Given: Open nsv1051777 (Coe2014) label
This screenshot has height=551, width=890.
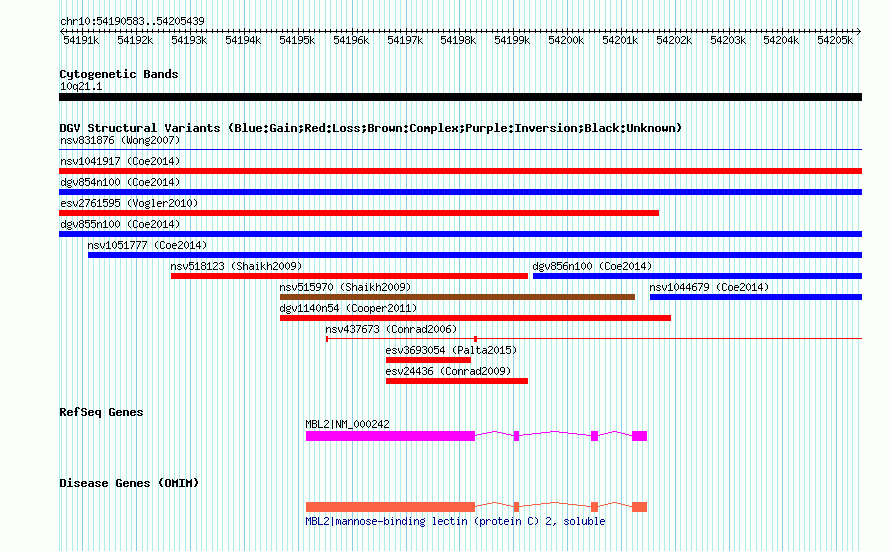Looking at the screenshot, I should (148, 245).
